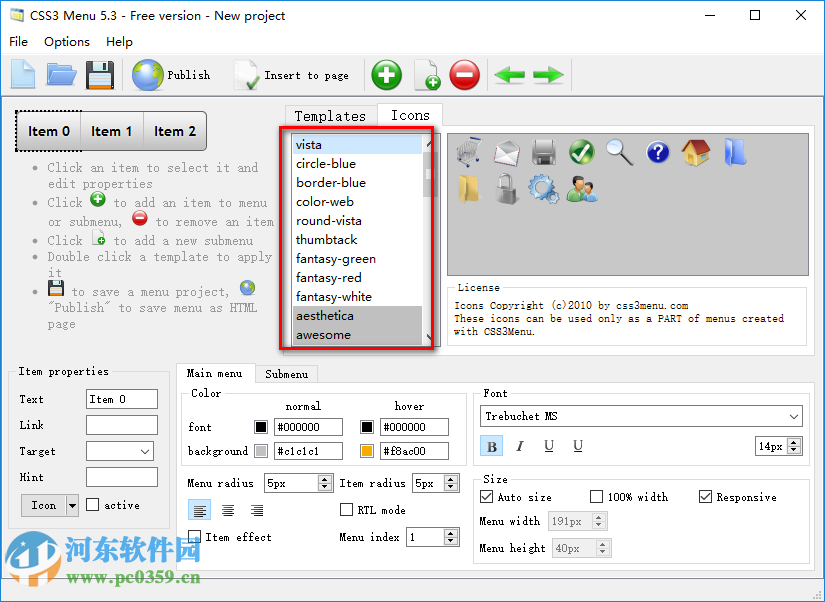Switch to the Templates tab

pyautogui.click(x=330, y=115)
